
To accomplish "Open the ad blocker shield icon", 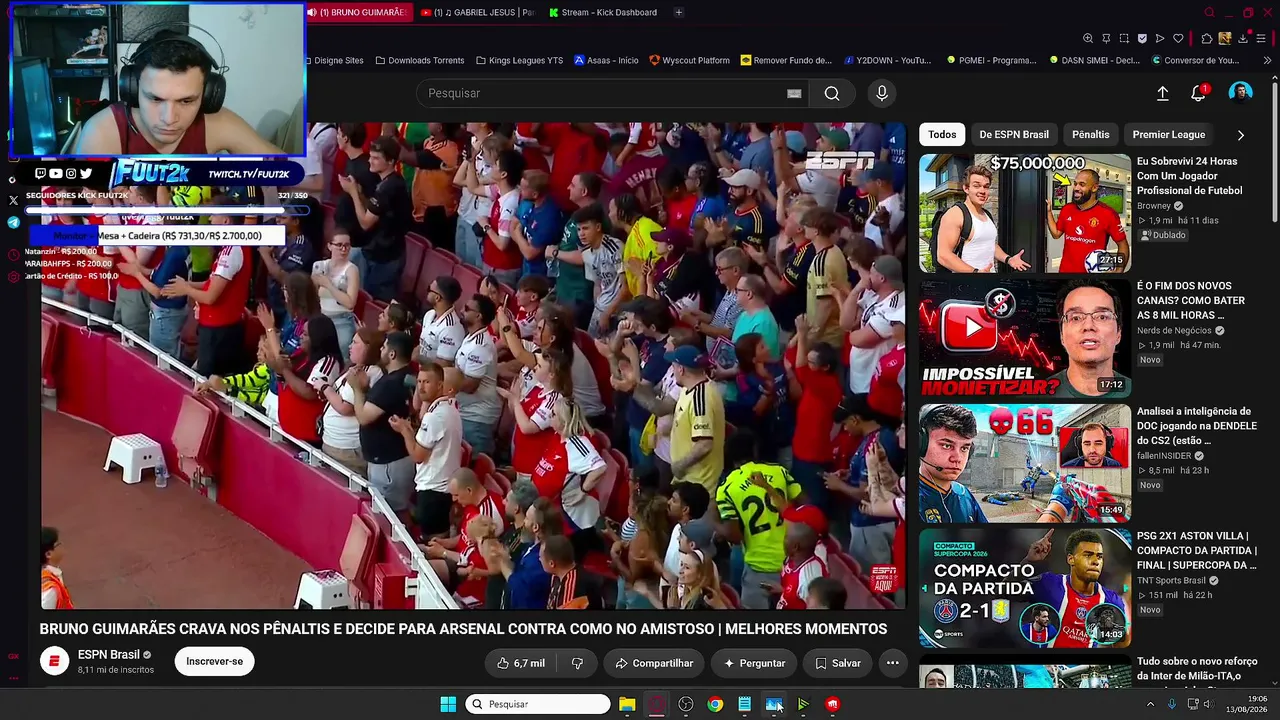I will point(1142,39).
